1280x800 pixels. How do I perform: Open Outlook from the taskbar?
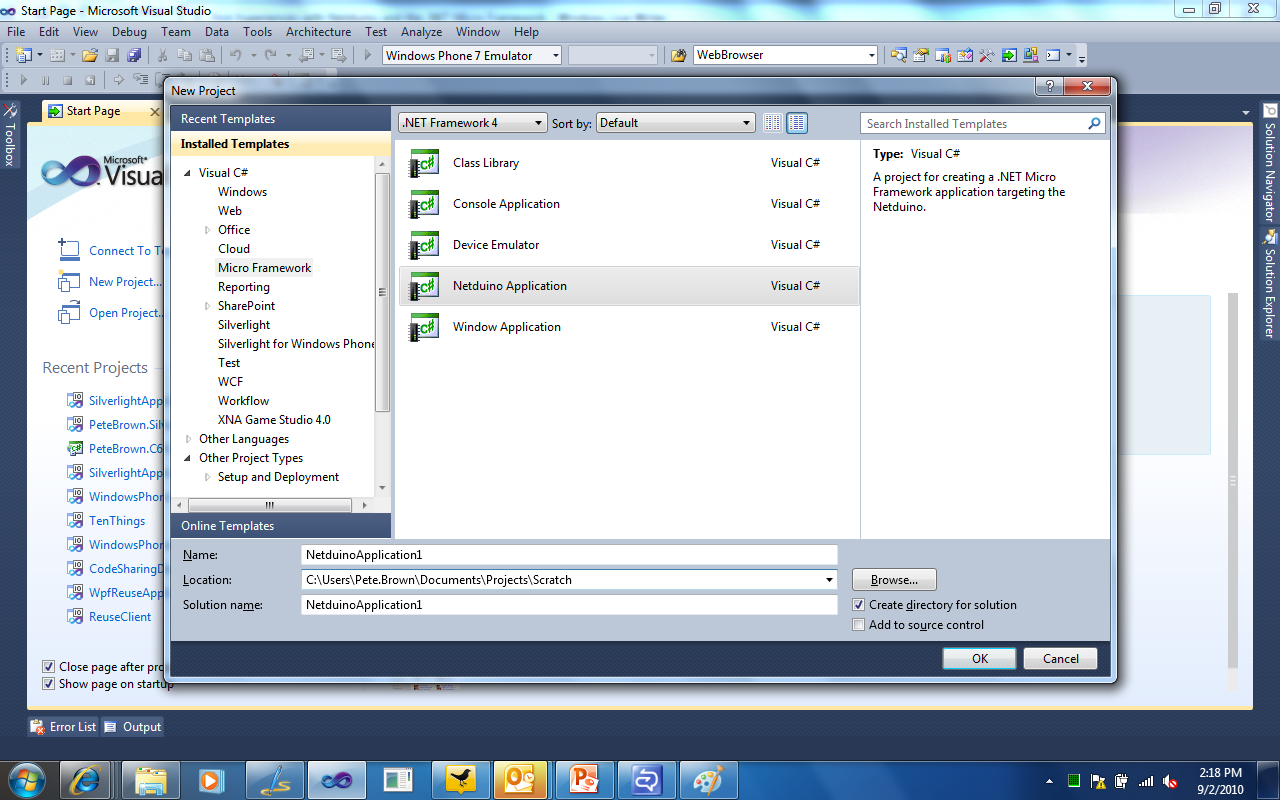pyautogui.click(x=521, y=779)
